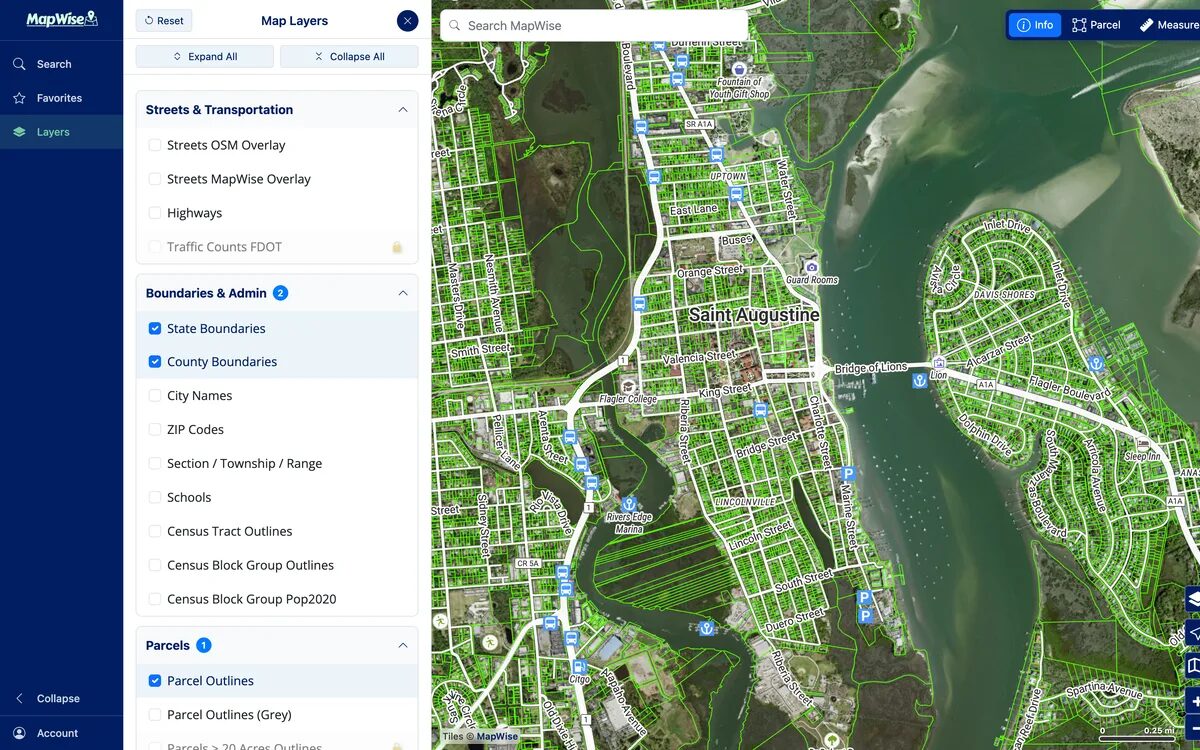Click the MapWise logo
The height and width of the screenshot is (750, 1200).
[x=61, y=19]
